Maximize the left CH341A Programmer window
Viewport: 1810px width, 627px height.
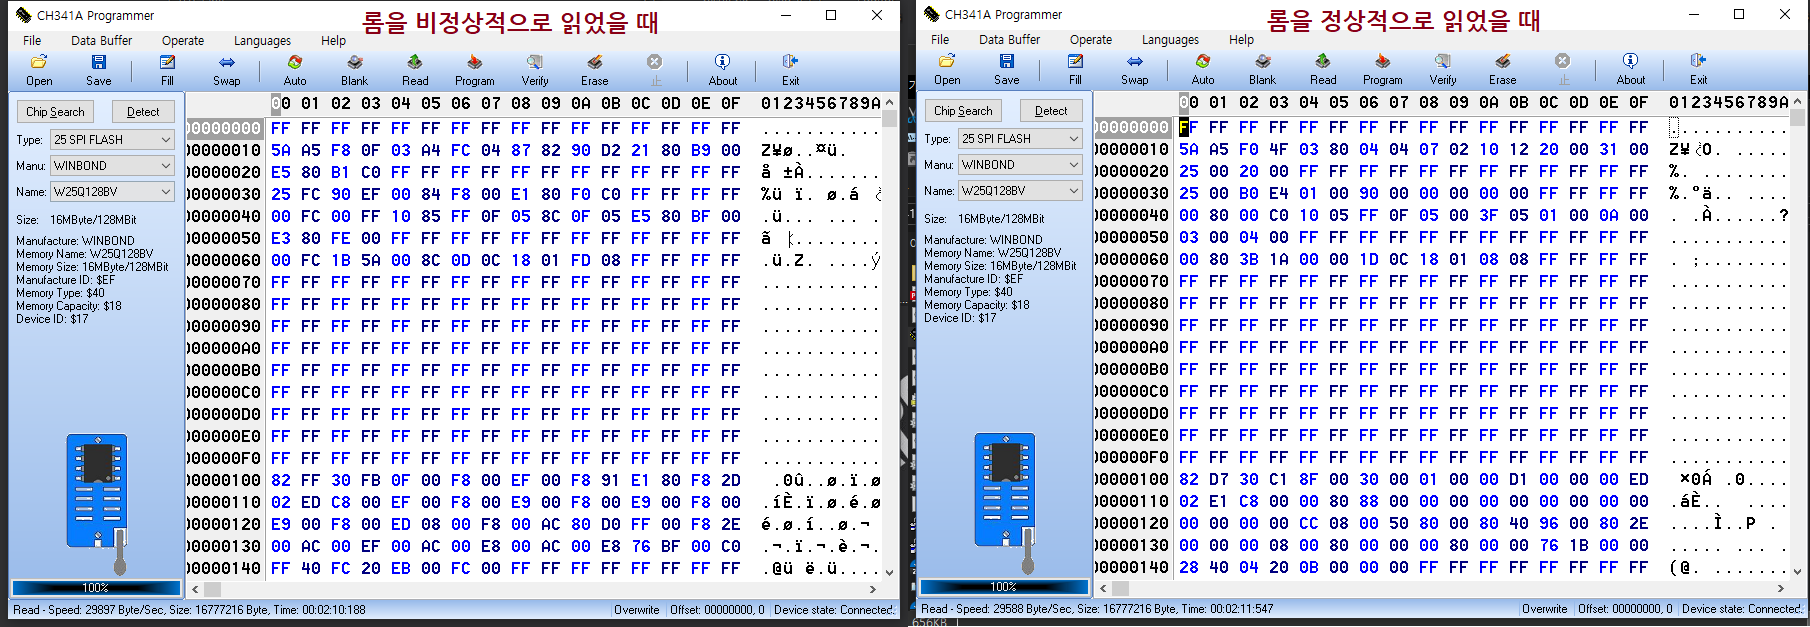831,15
